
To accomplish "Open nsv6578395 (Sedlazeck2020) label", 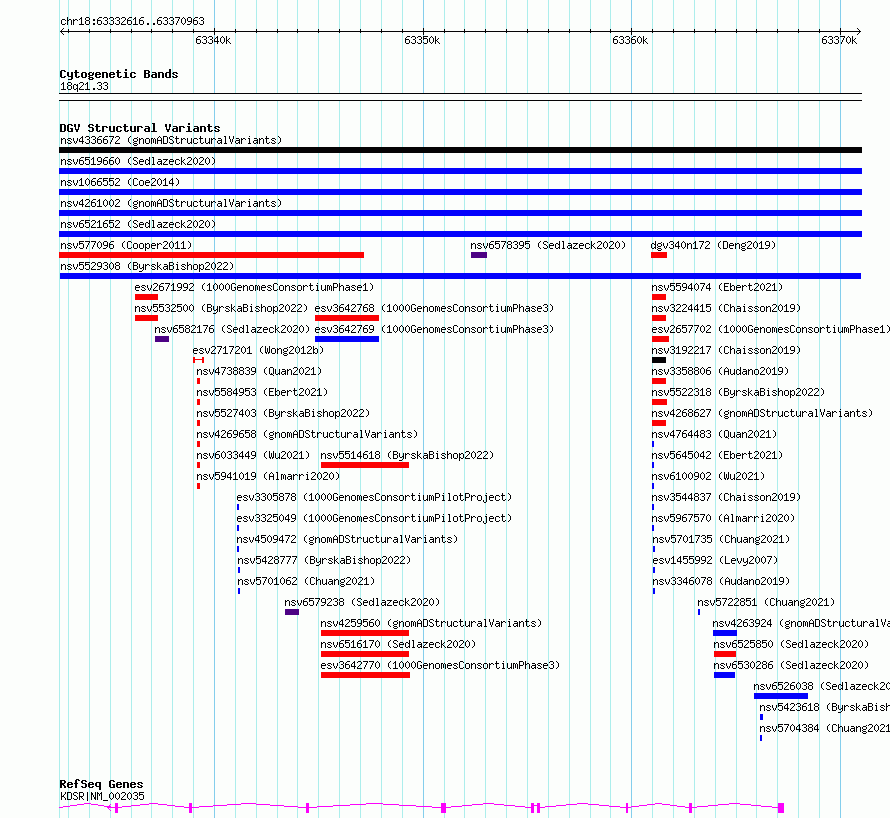I will pyautogui.click(x=548, y=245).
